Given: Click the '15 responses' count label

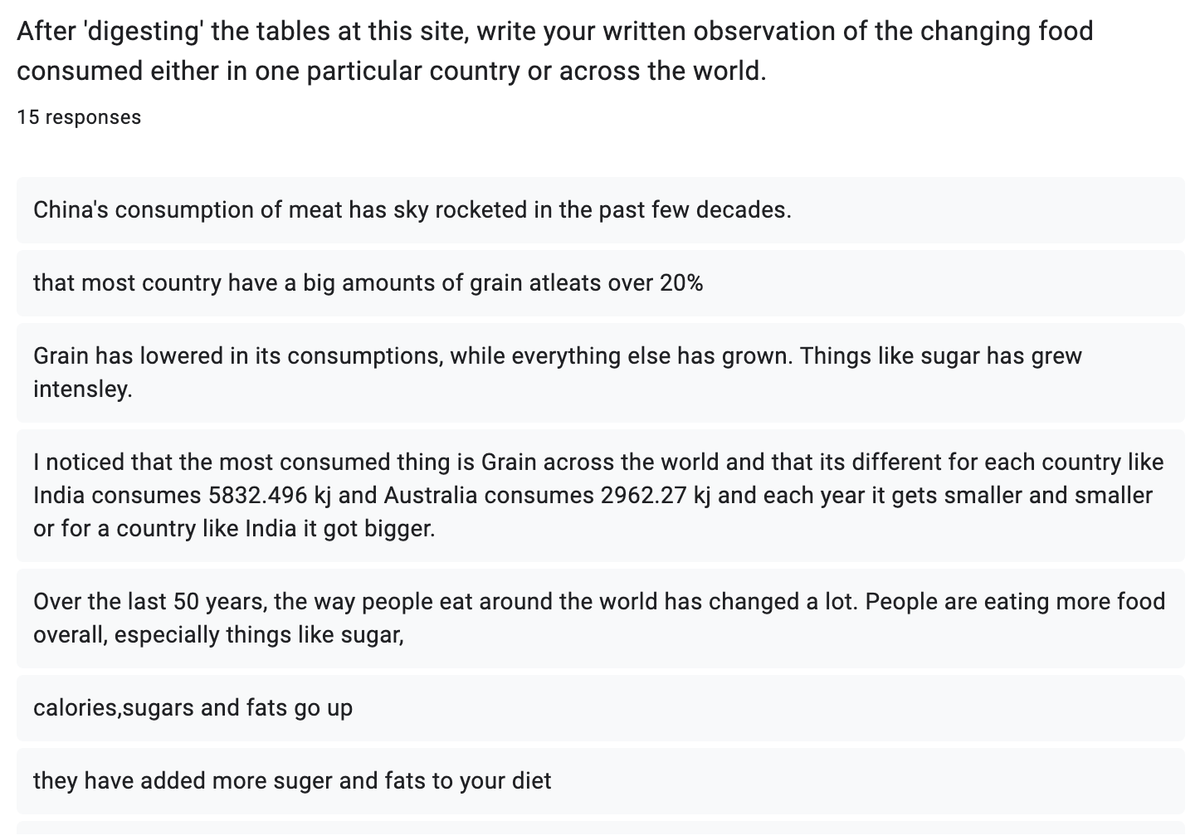Looking at the screenshot, I should pos(79,117).
